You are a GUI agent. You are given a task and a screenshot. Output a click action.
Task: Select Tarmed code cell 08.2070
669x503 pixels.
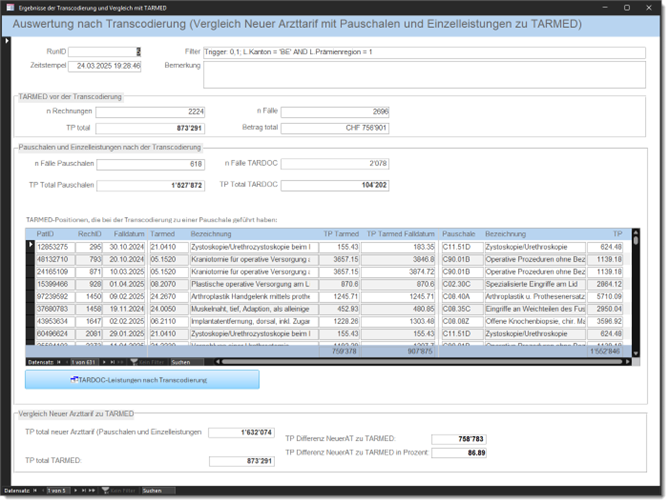tap(169, 284)
